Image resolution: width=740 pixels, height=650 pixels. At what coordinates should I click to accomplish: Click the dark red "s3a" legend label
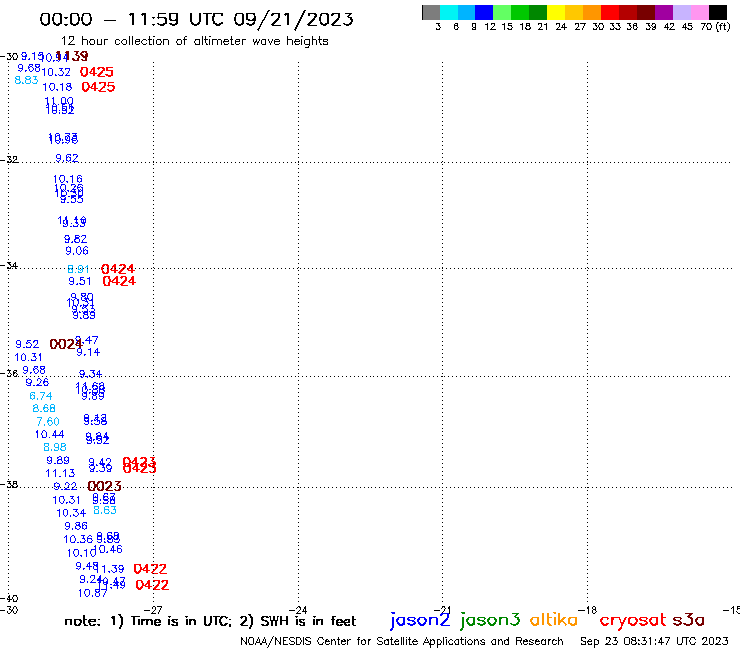coord(689,620)
